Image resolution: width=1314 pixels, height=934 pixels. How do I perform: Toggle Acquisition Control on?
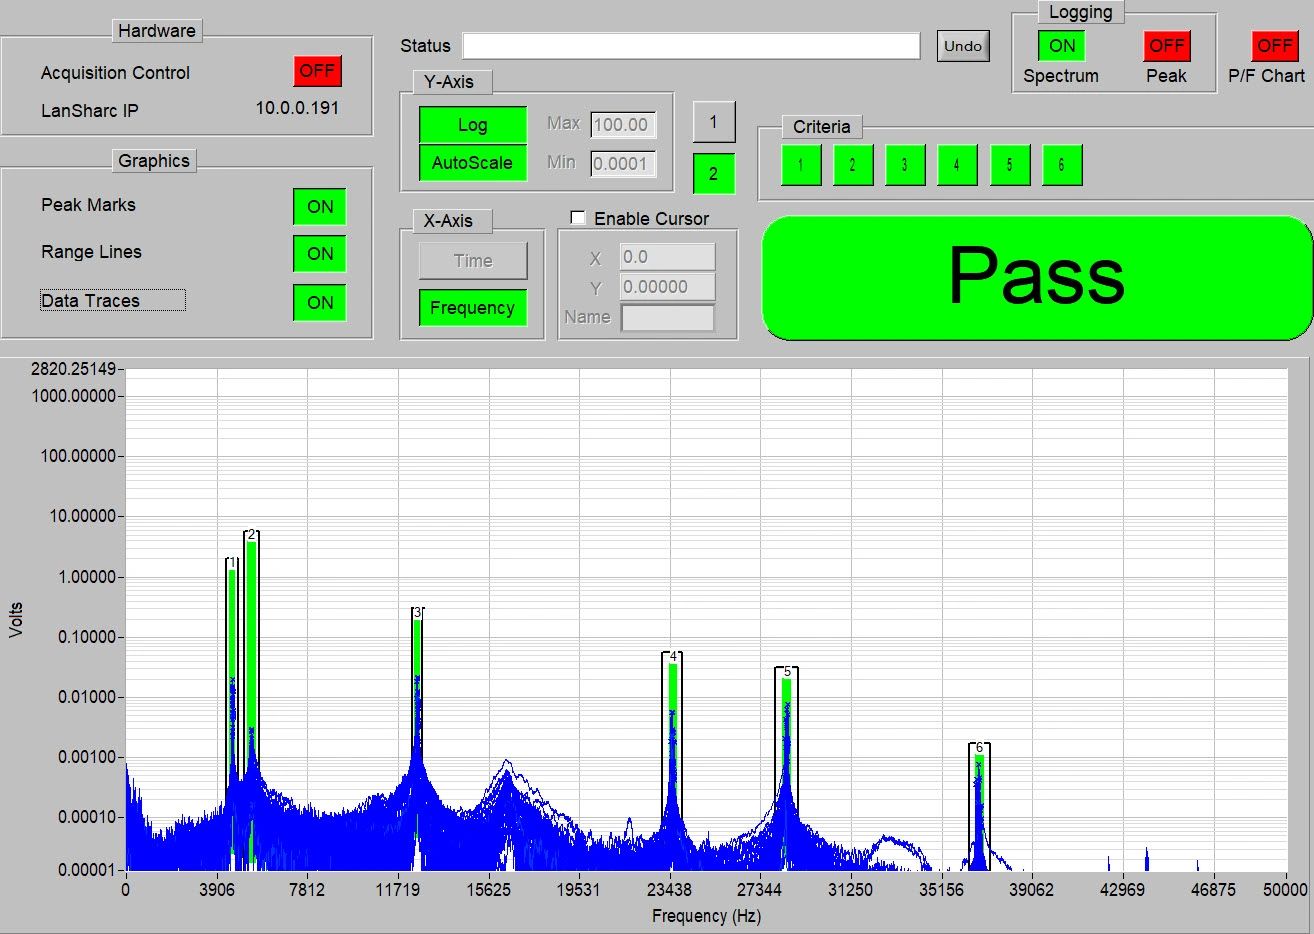pos(320,70)
